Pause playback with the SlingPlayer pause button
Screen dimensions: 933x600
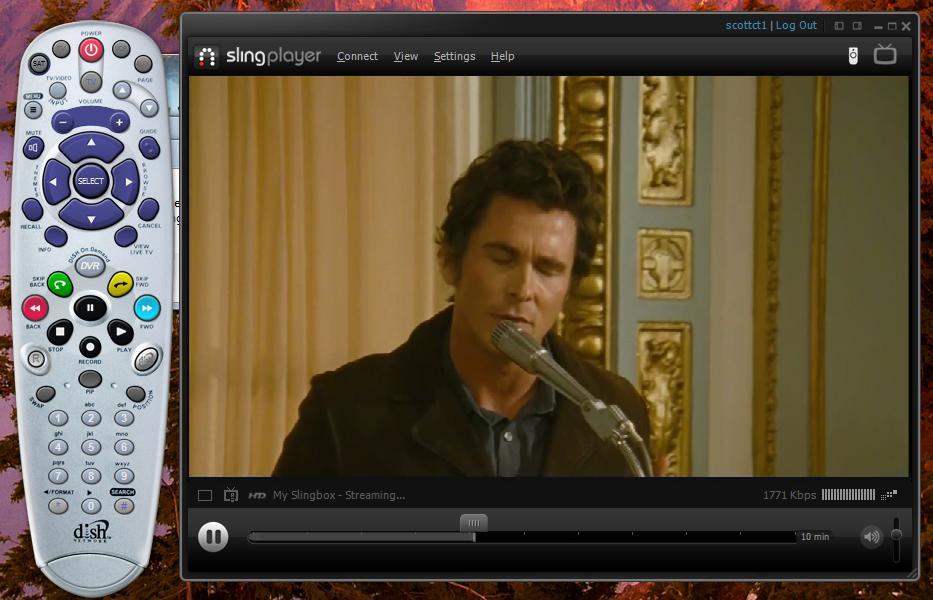pyautogui.click(x=213, y=537)
